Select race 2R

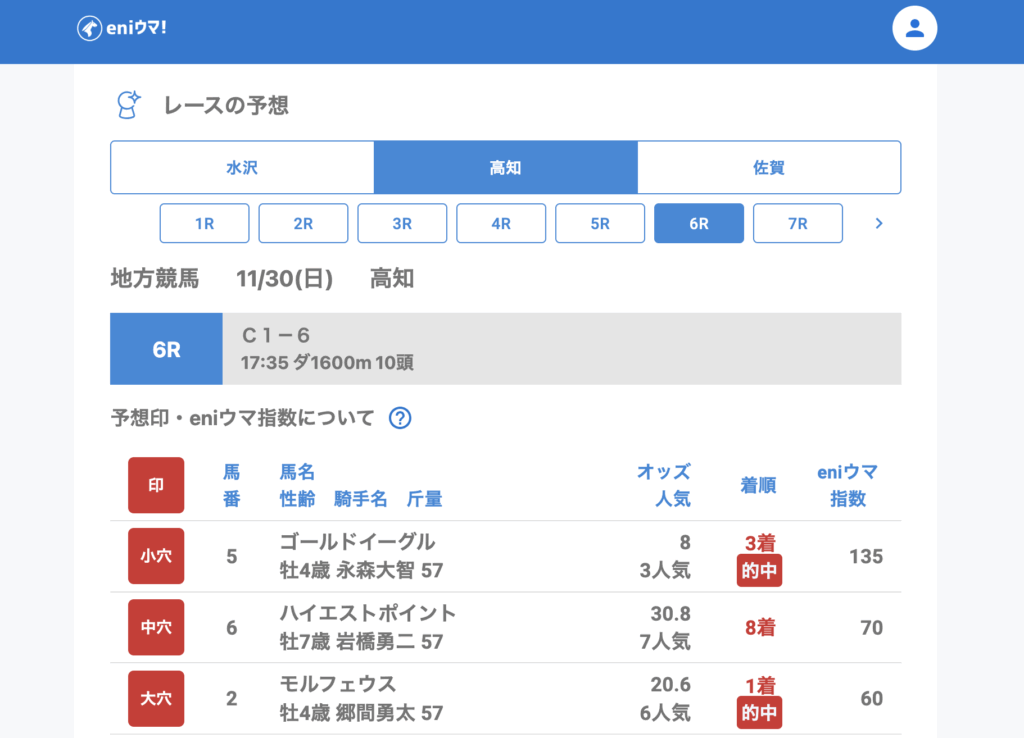click(303, 223)
